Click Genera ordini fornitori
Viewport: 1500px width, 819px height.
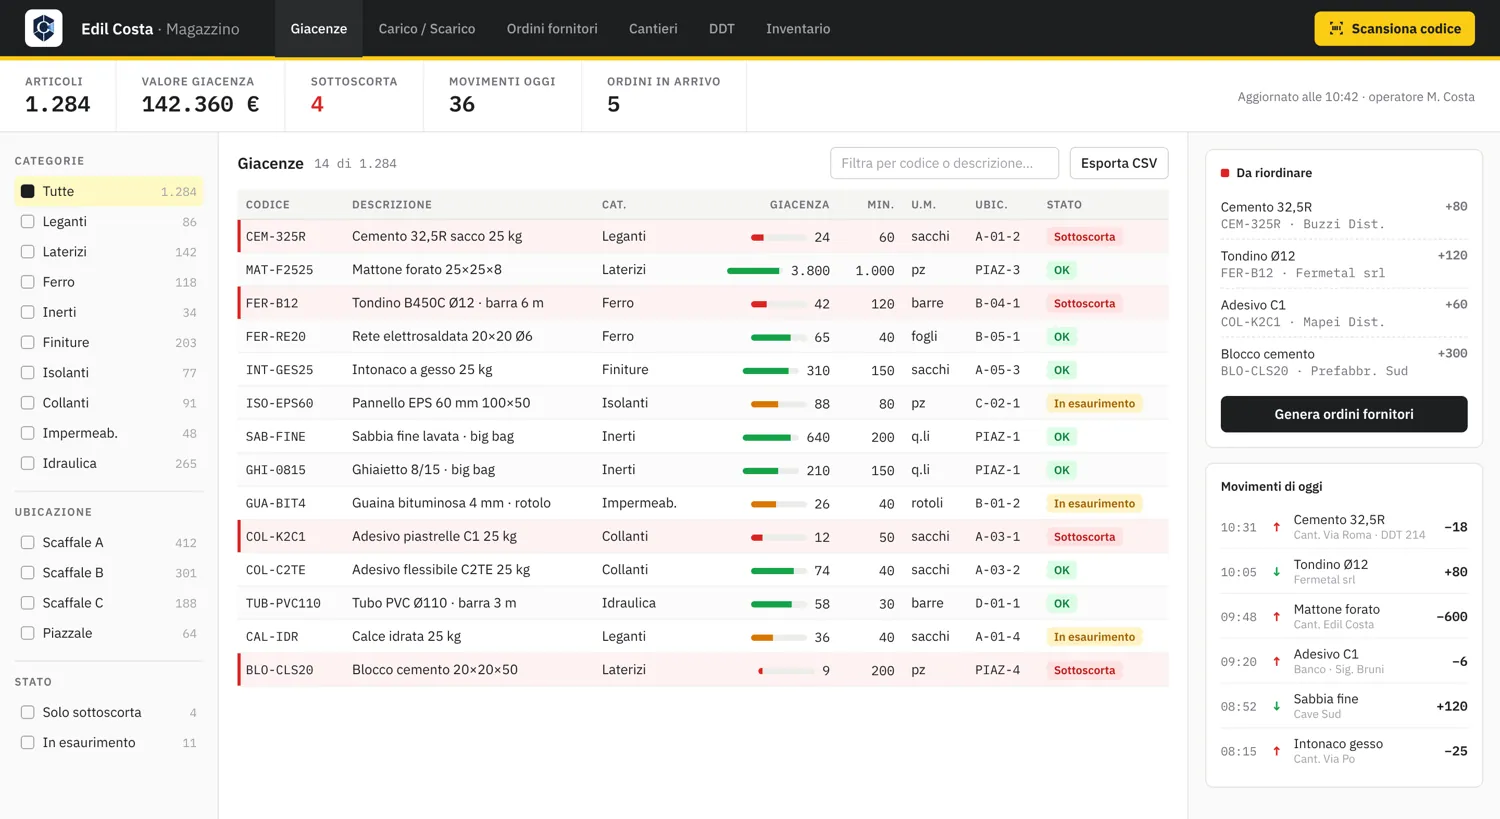[x=1344, y=414]
